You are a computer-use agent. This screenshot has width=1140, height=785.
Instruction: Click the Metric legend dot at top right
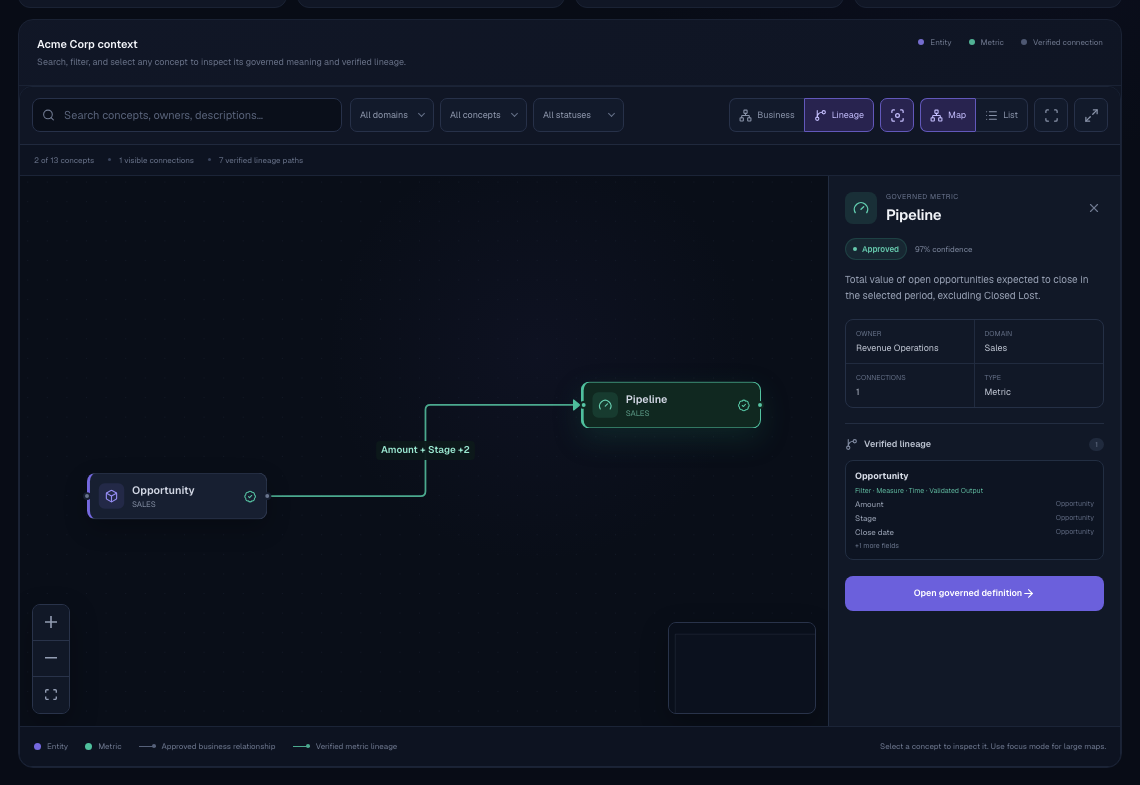click(972, 42)
